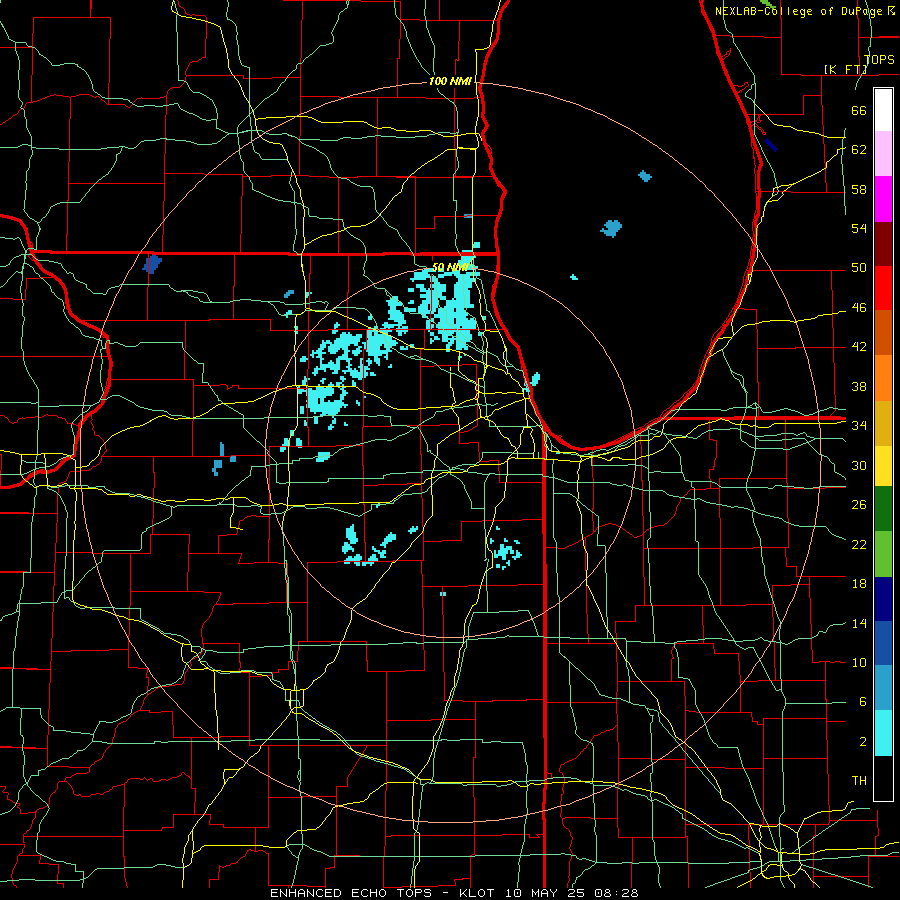Select the KLOT radar site identifier

[x=479, y=893]
